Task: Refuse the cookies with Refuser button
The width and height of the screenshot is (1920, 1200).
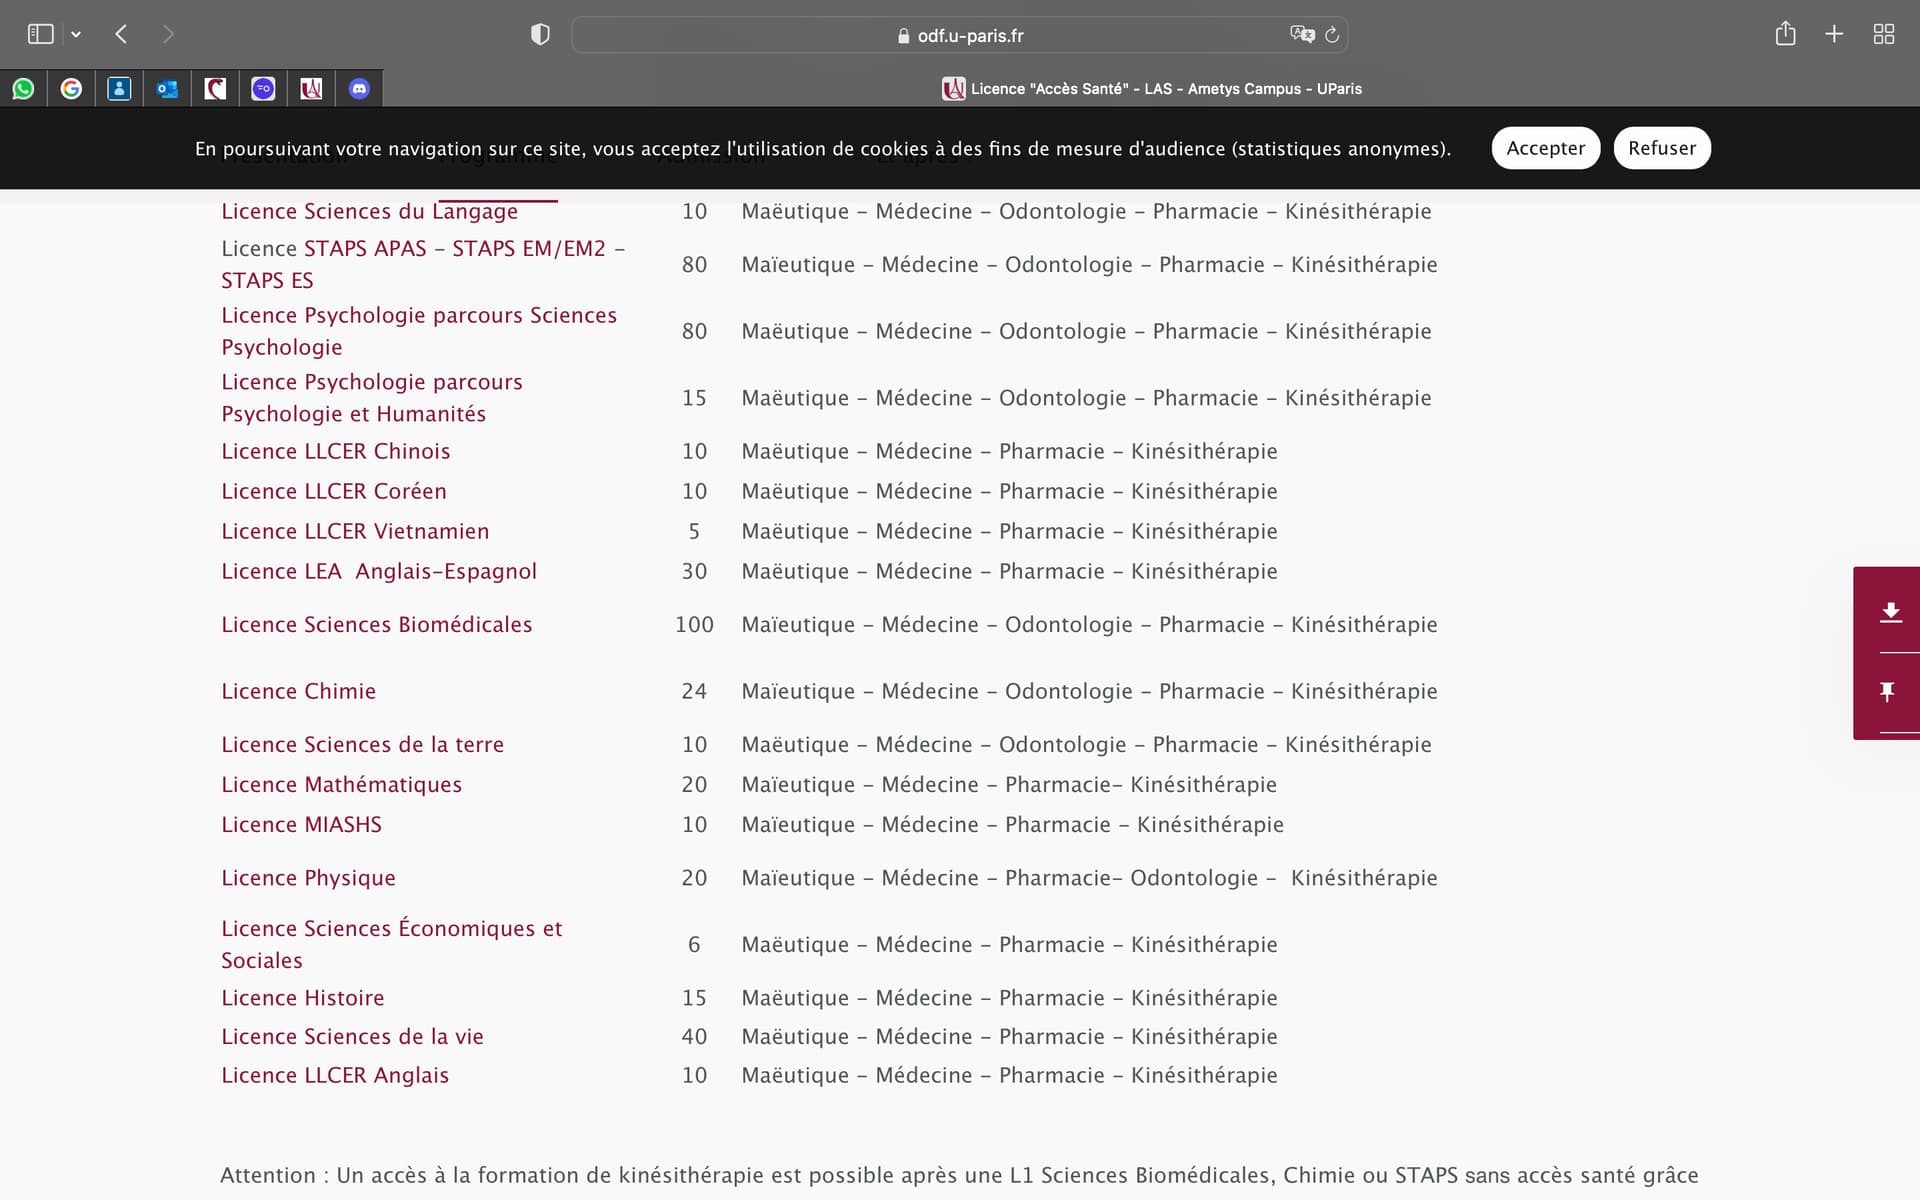Action: [x=1661, y=148]
